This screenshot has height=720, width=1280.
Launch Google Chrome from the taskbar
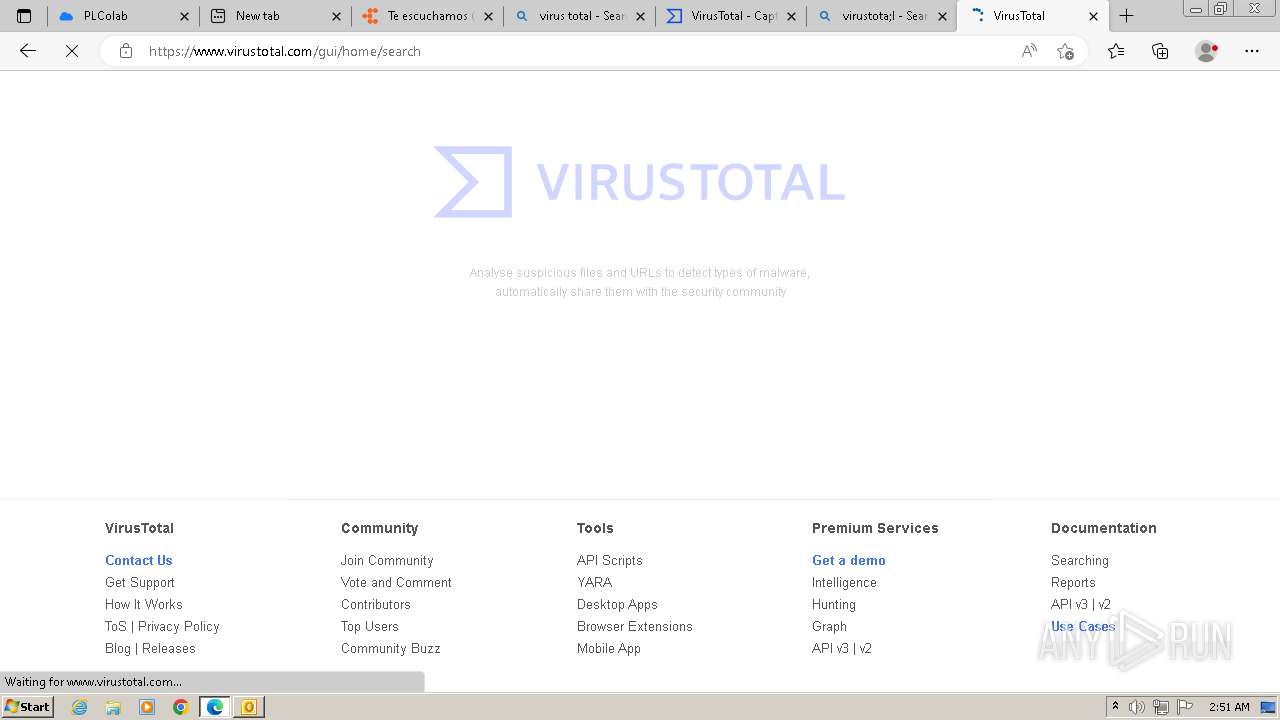click(181, 707)
